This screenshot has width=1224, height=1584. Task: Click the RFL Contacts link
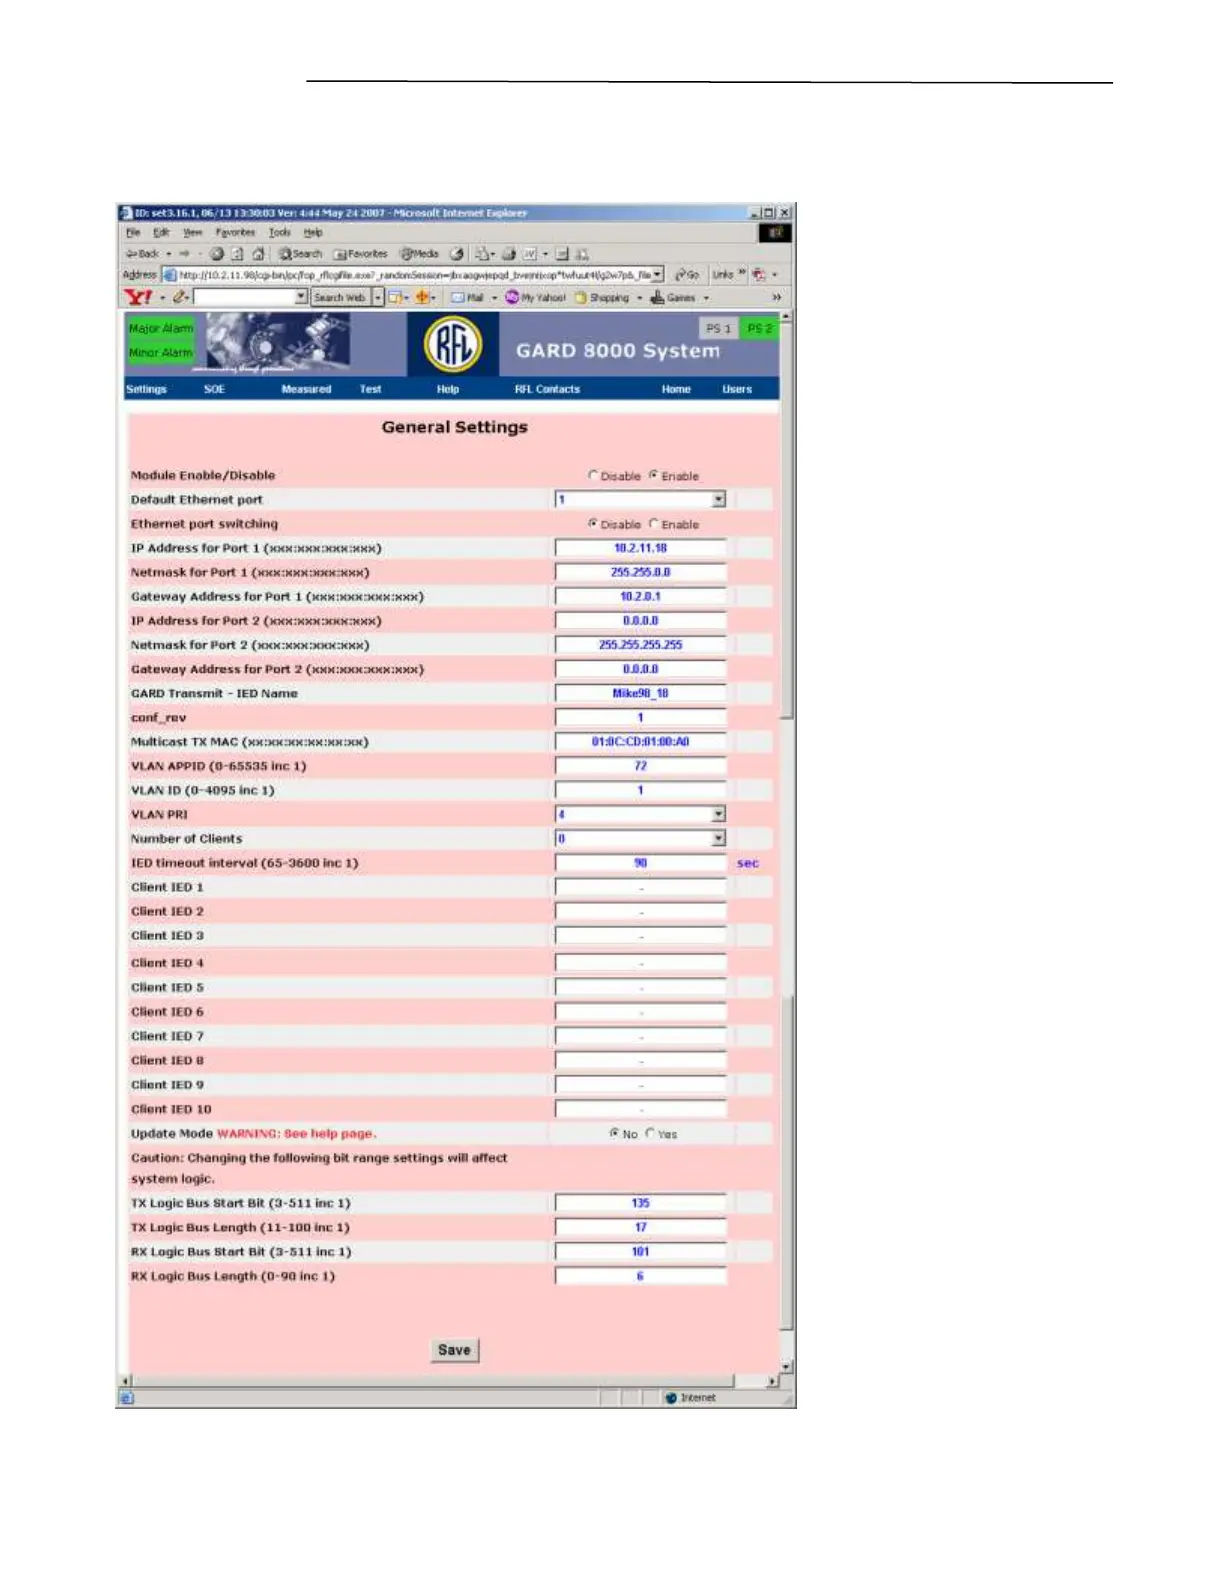tap(547, 389)
